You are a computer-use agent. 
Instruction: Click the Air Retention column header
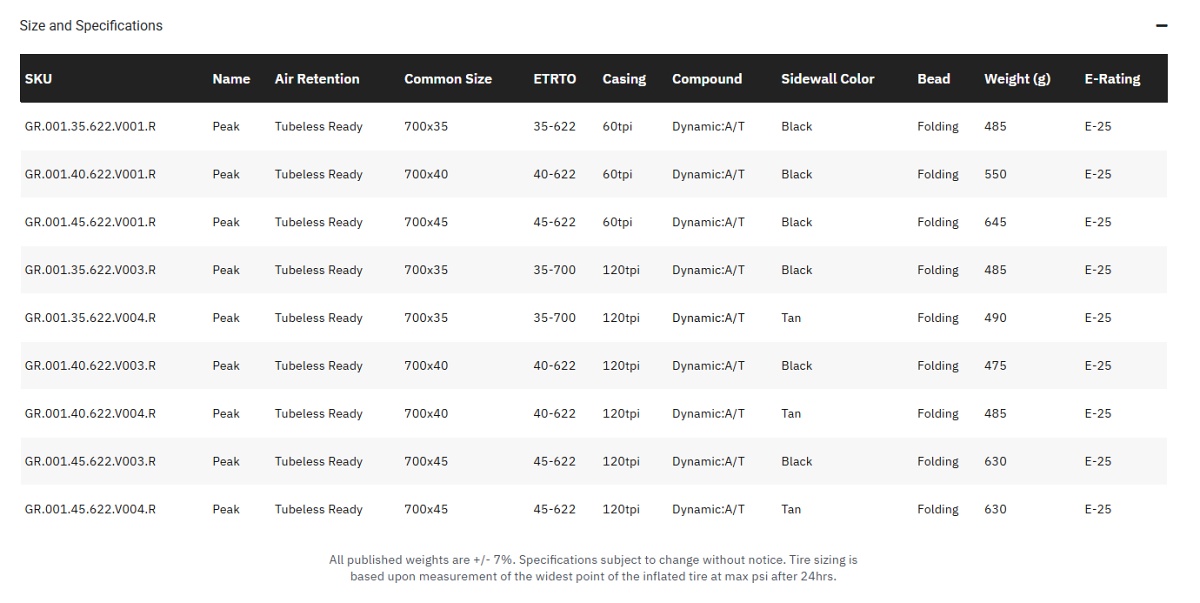pos(317,79)
